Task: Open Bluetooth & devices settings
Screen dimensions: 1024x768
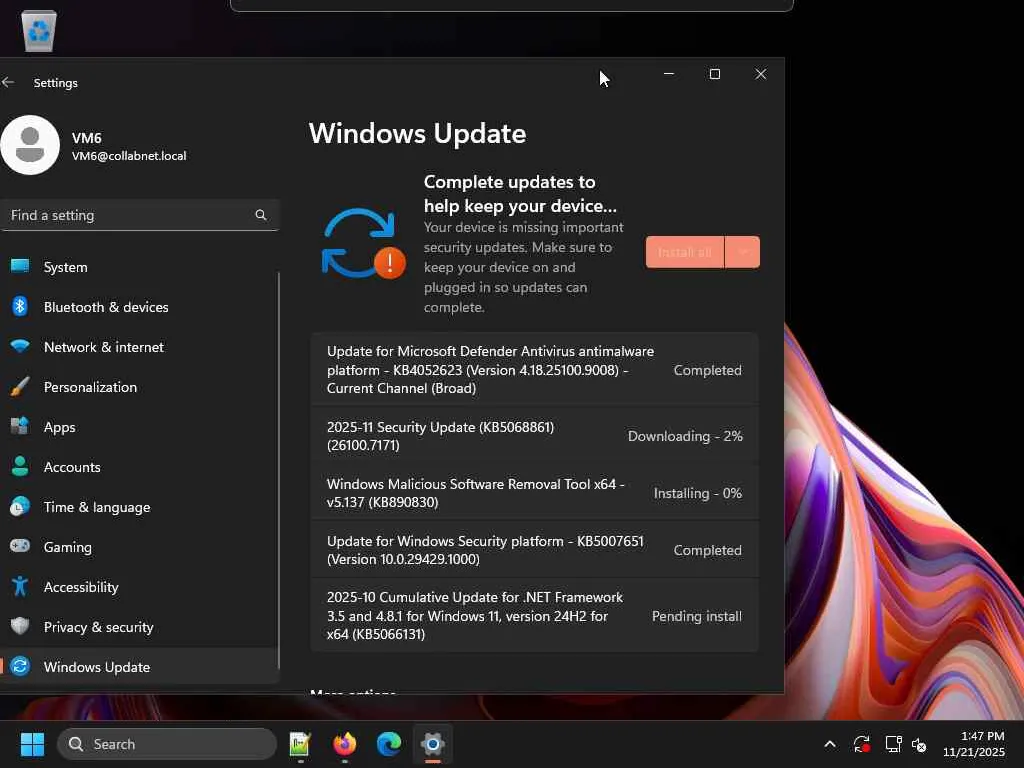Action: (x=140, y=307)
